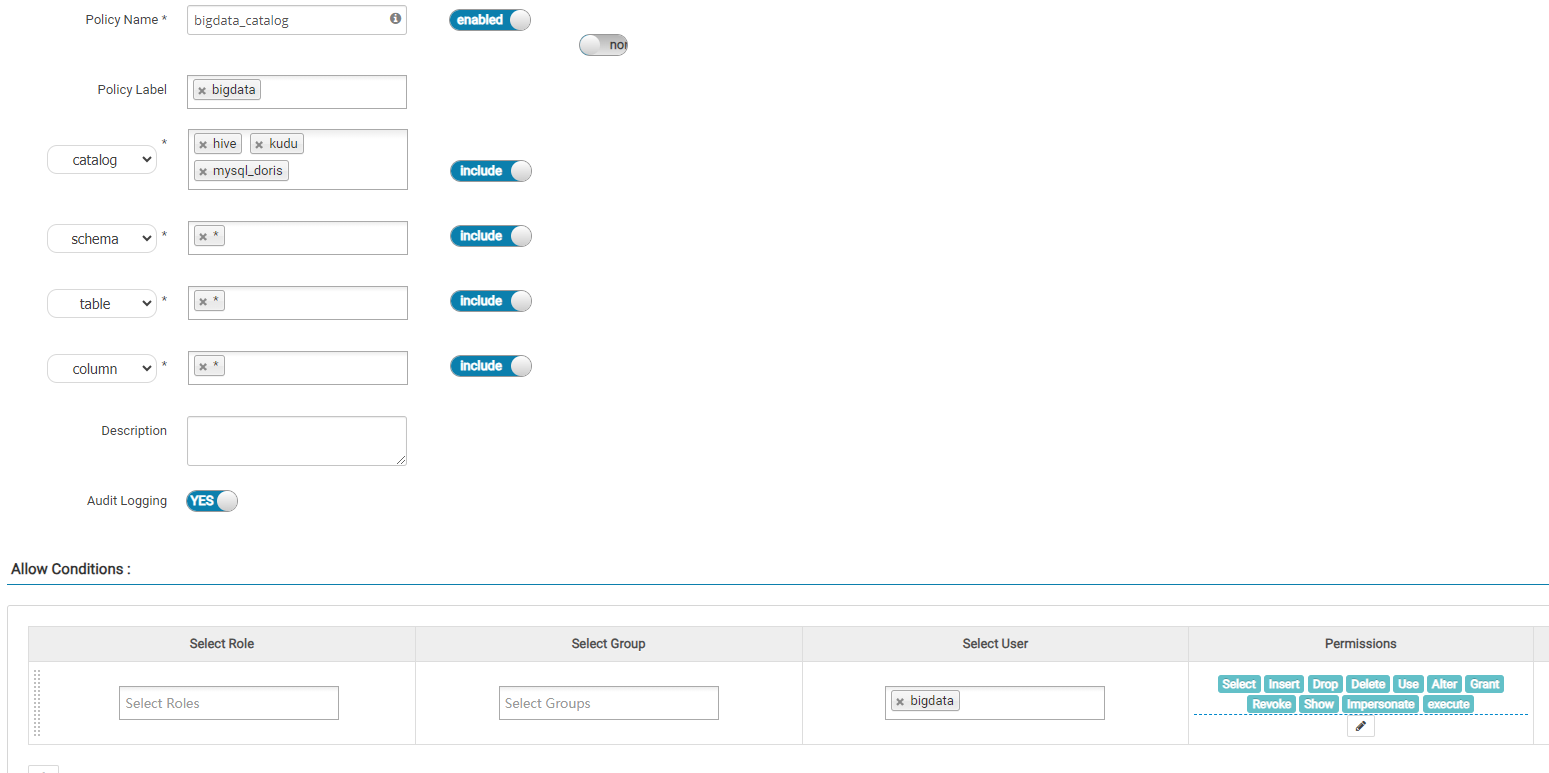Switch the normal/override policy toggle

click(x=603, y=44)
